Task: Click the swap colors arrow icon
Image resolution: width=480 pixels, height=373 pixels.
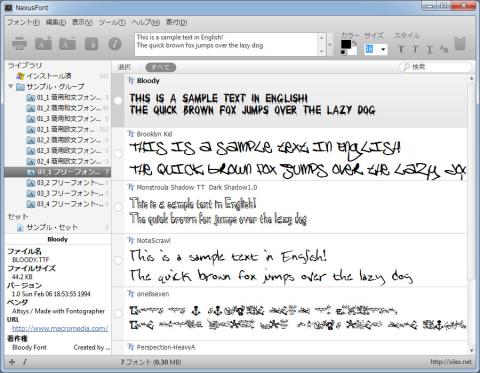Action: pyautogui.click(x=354, y=43)
